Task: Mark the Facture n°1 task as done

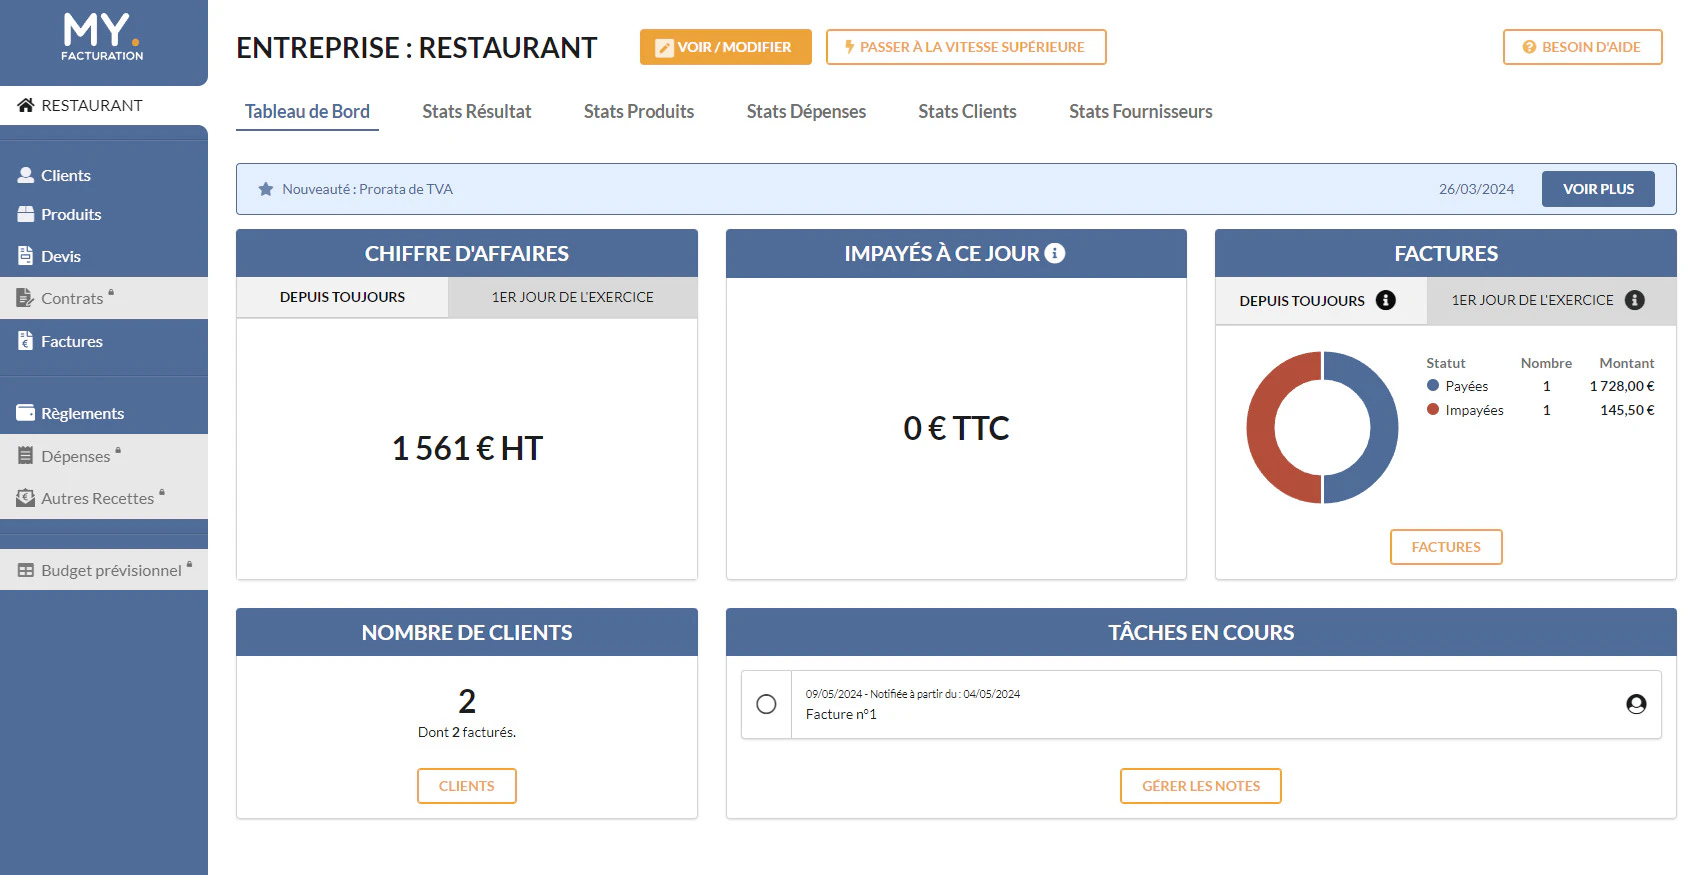Action: pyautogui.click(x=766, y=704)
